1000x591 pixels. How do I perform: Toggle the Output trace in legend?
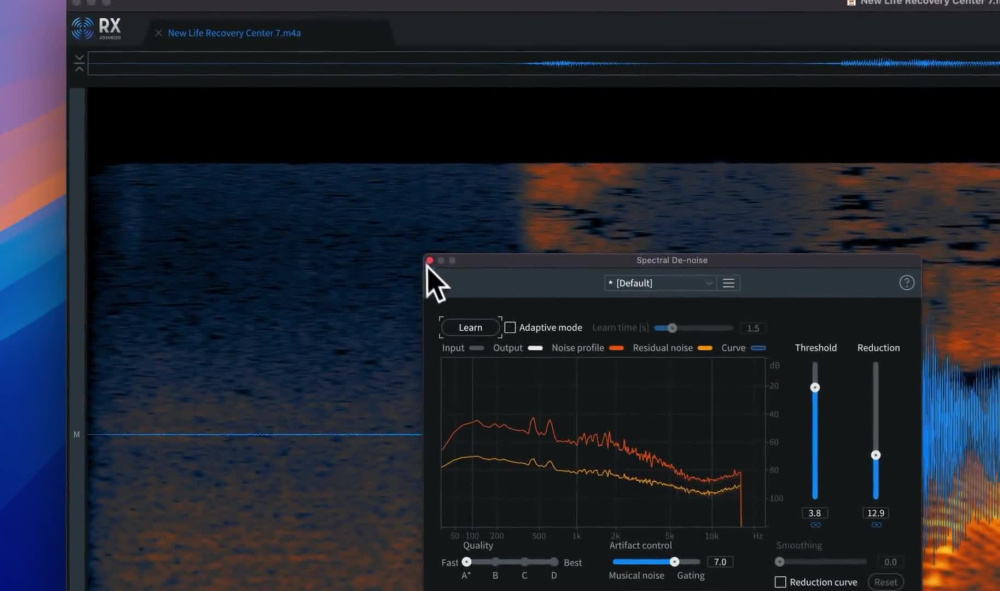pos(535,348)
